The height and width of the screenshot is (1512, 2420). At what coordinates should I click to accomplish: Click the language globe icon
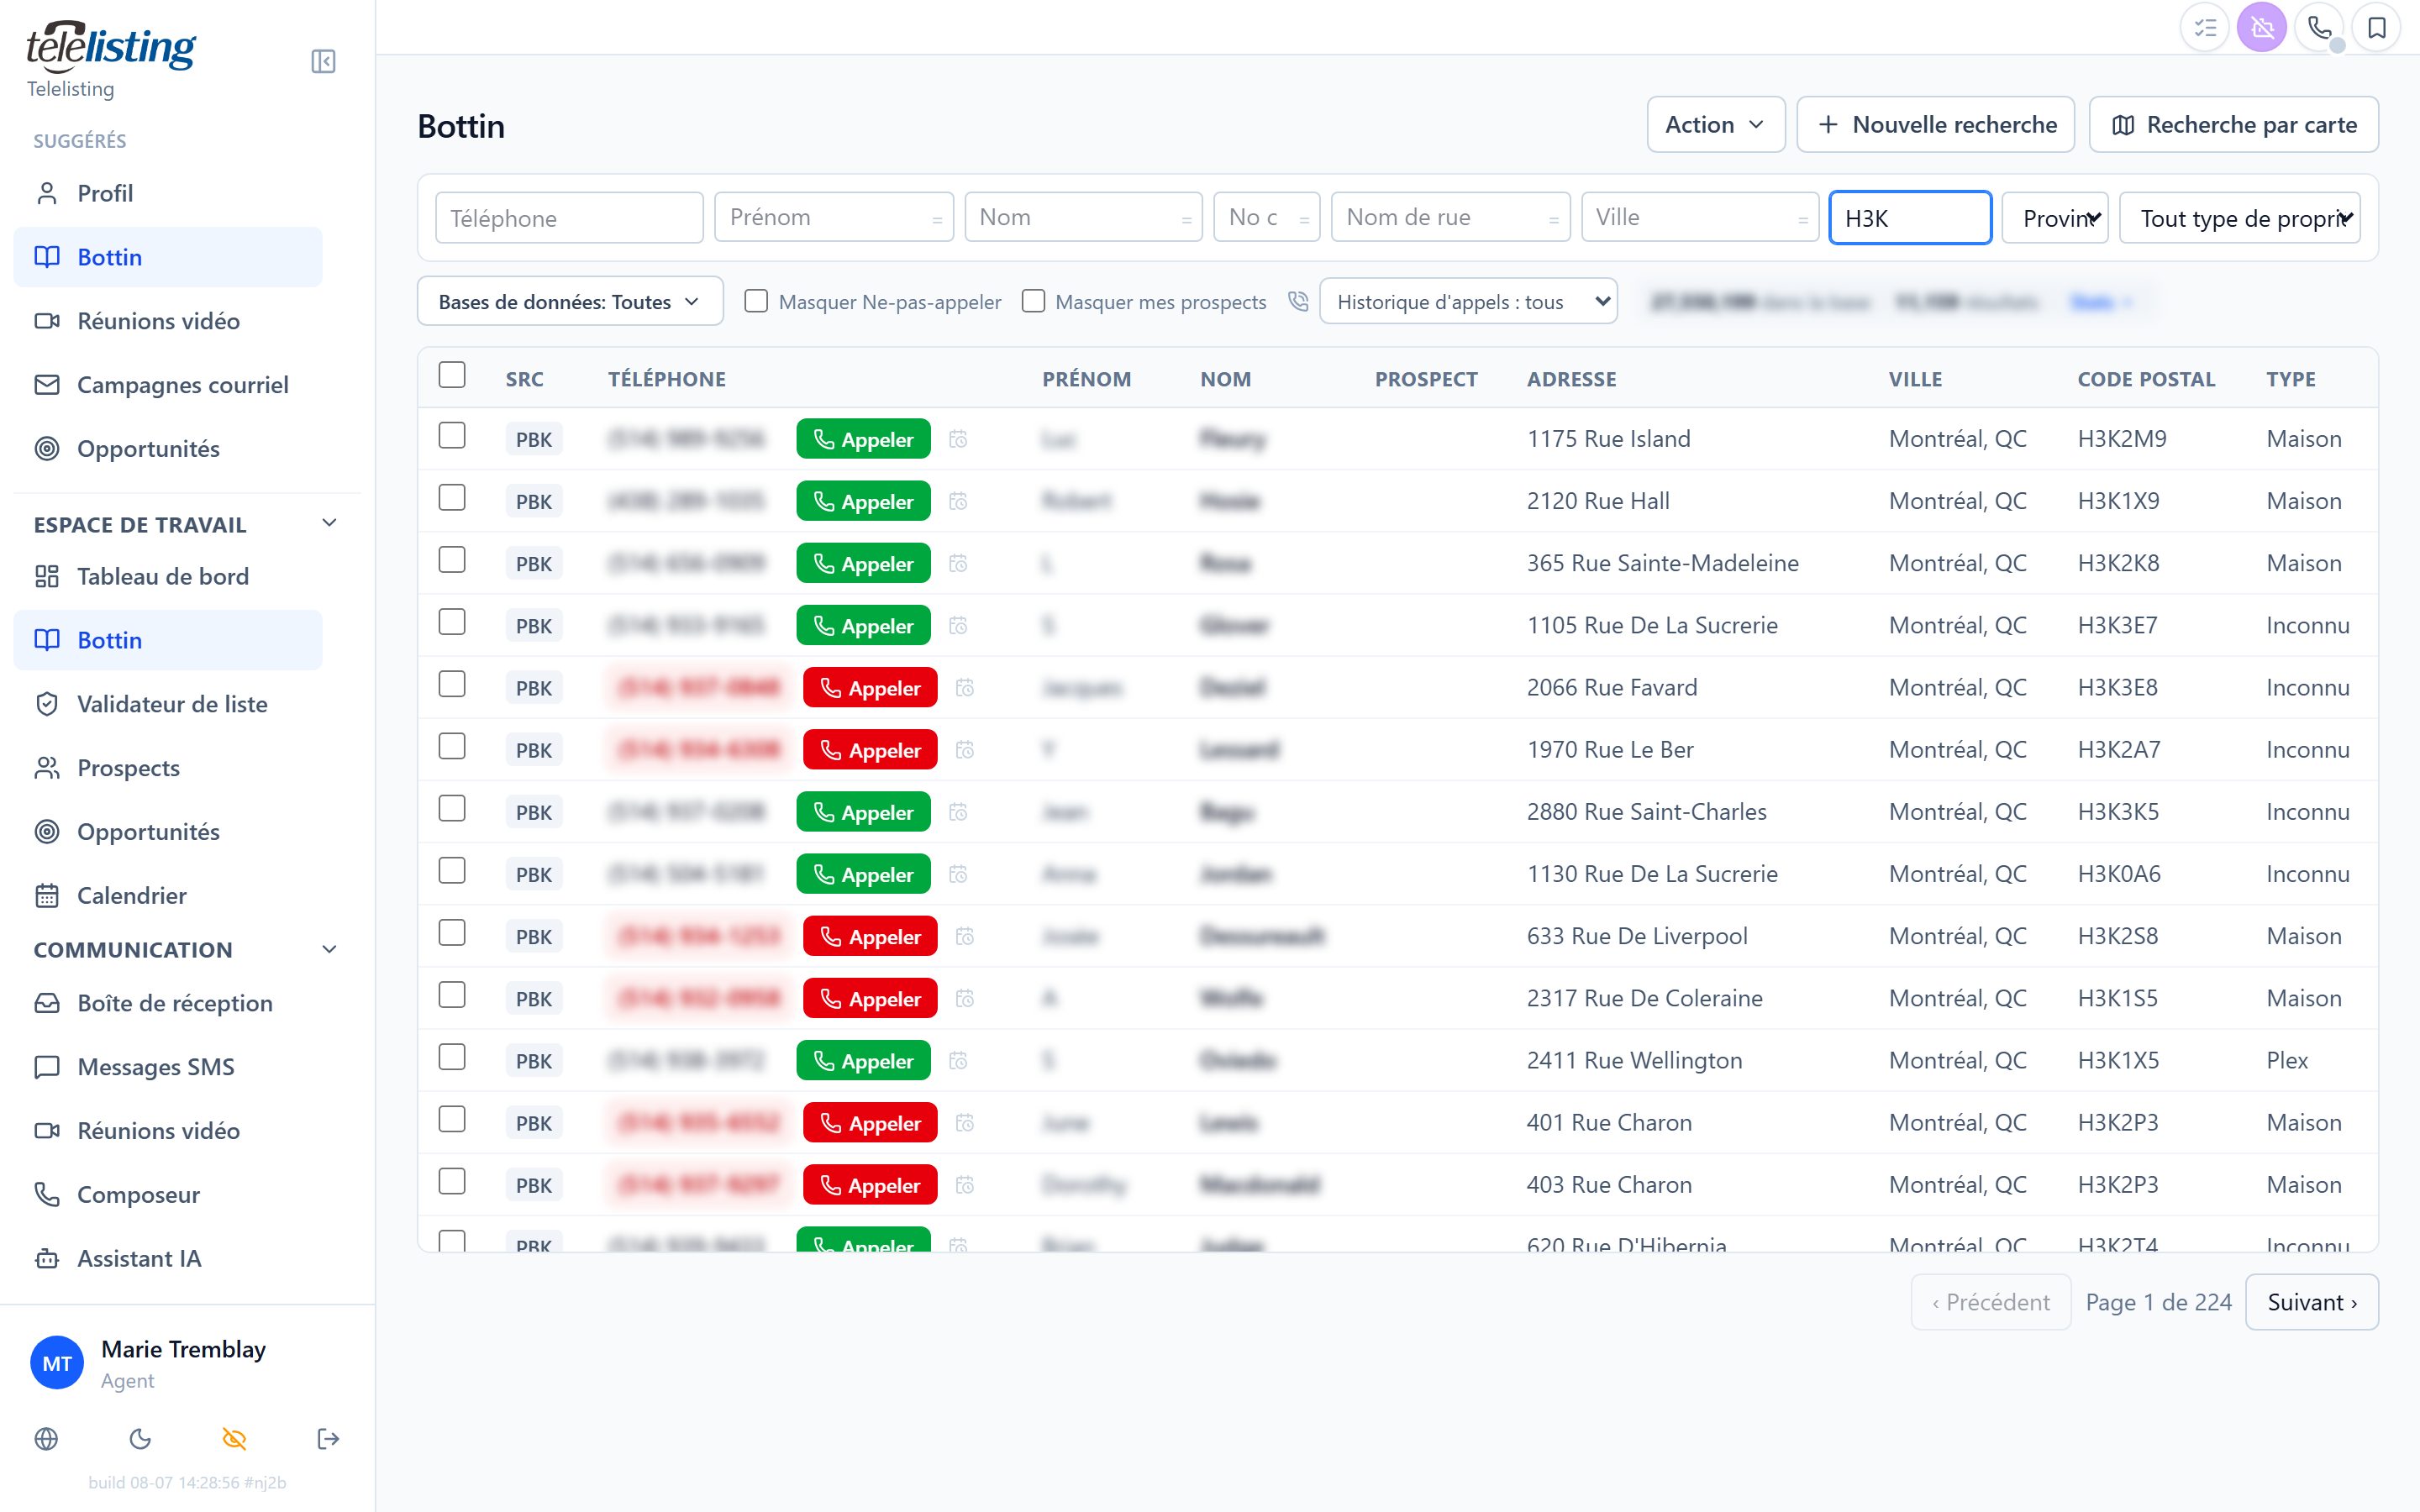[46, 1438]
